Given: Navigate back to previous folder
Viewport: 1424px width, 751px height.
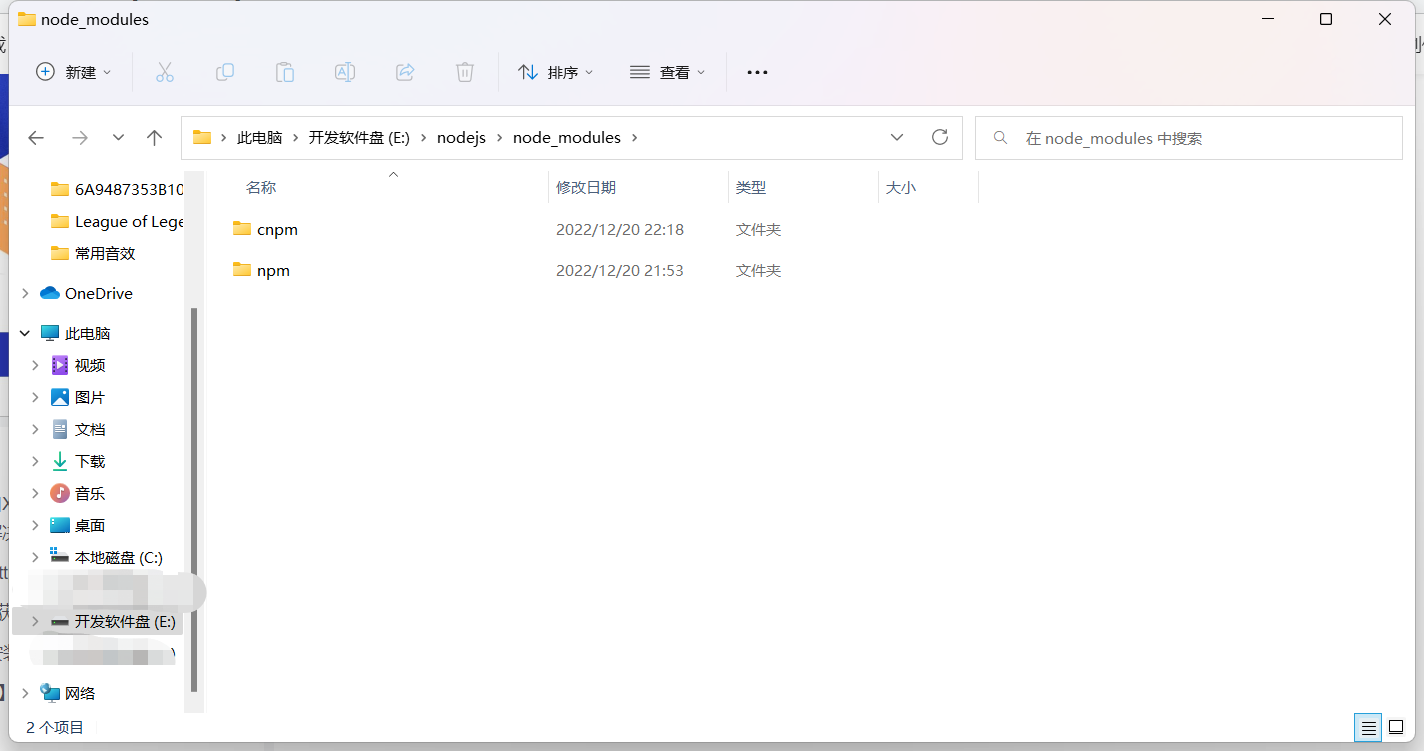Looking at the screenshot, I should pos(36,138).
